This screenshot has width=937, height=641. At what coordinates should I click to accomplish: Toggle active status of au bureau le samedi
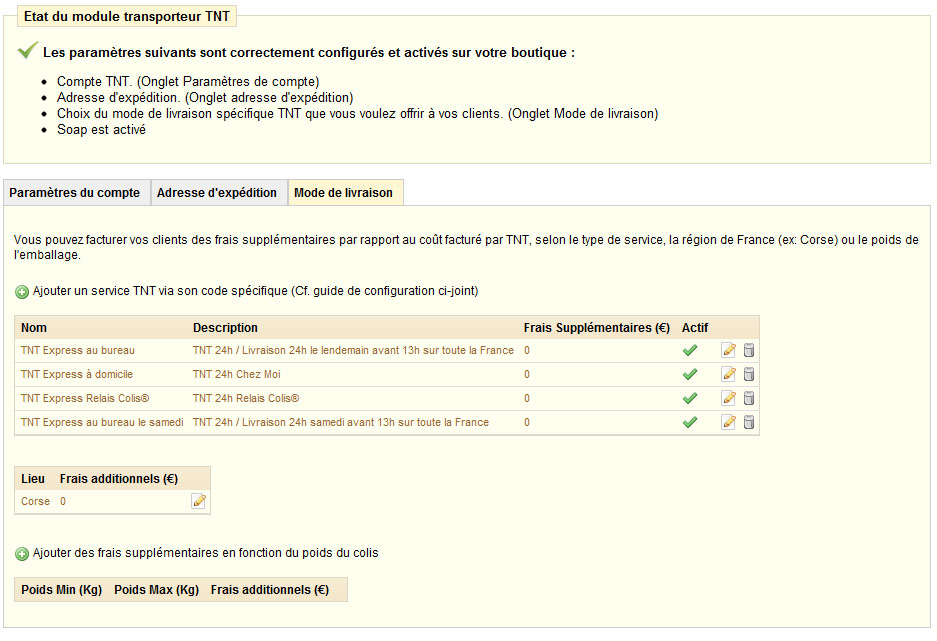(690, 422)
